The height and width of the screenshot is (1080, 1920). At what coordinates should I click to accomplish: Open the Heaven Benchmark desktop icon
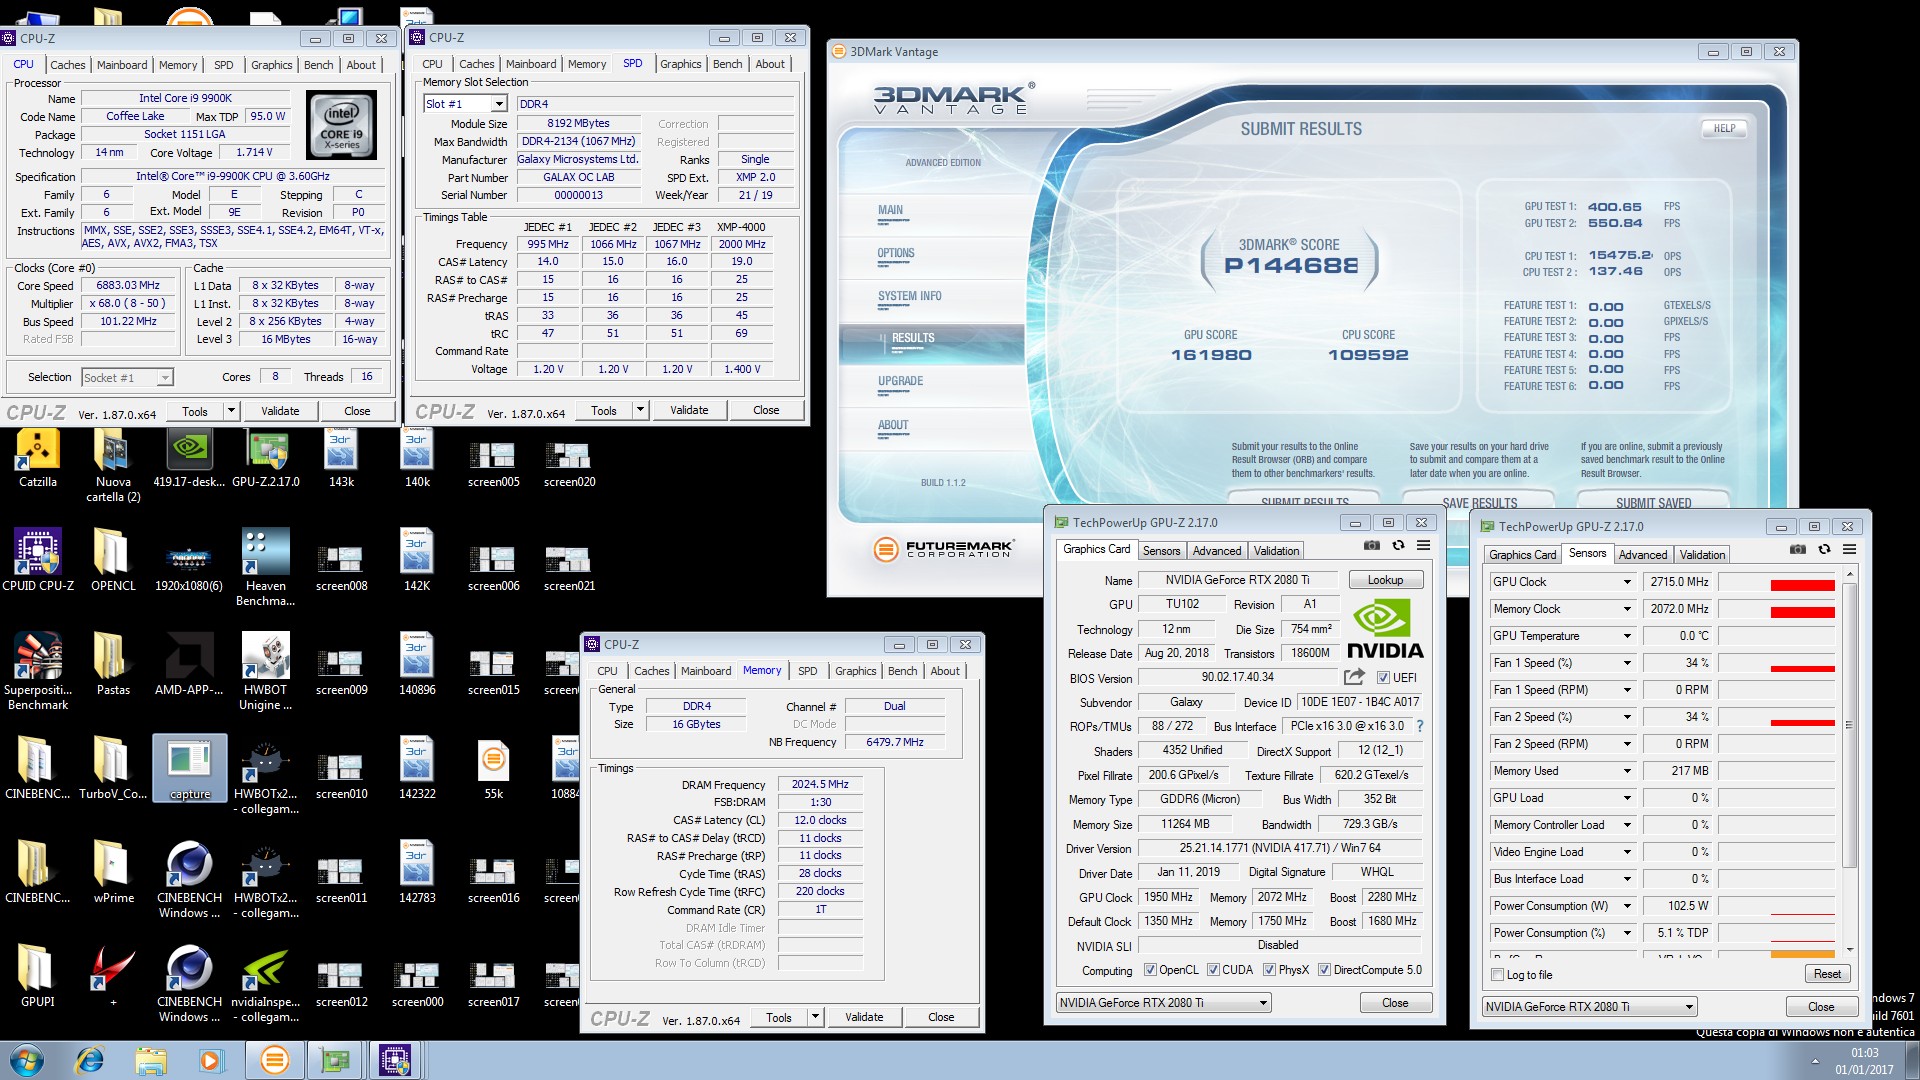tap(265, 567)
